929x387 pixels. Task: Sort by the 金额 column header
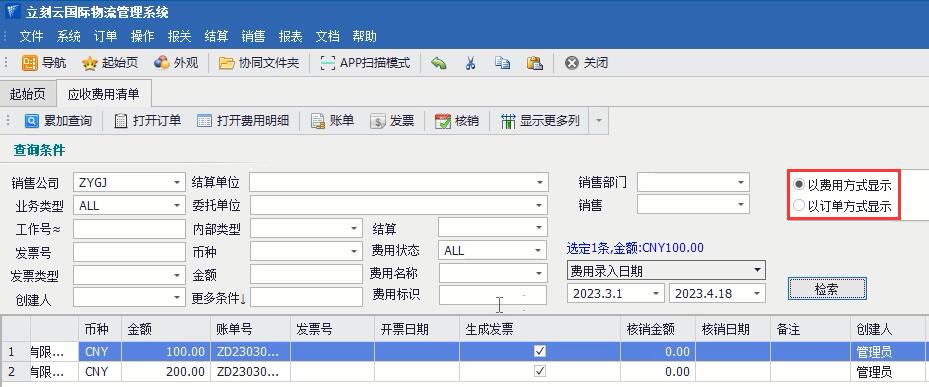[166, 330]
